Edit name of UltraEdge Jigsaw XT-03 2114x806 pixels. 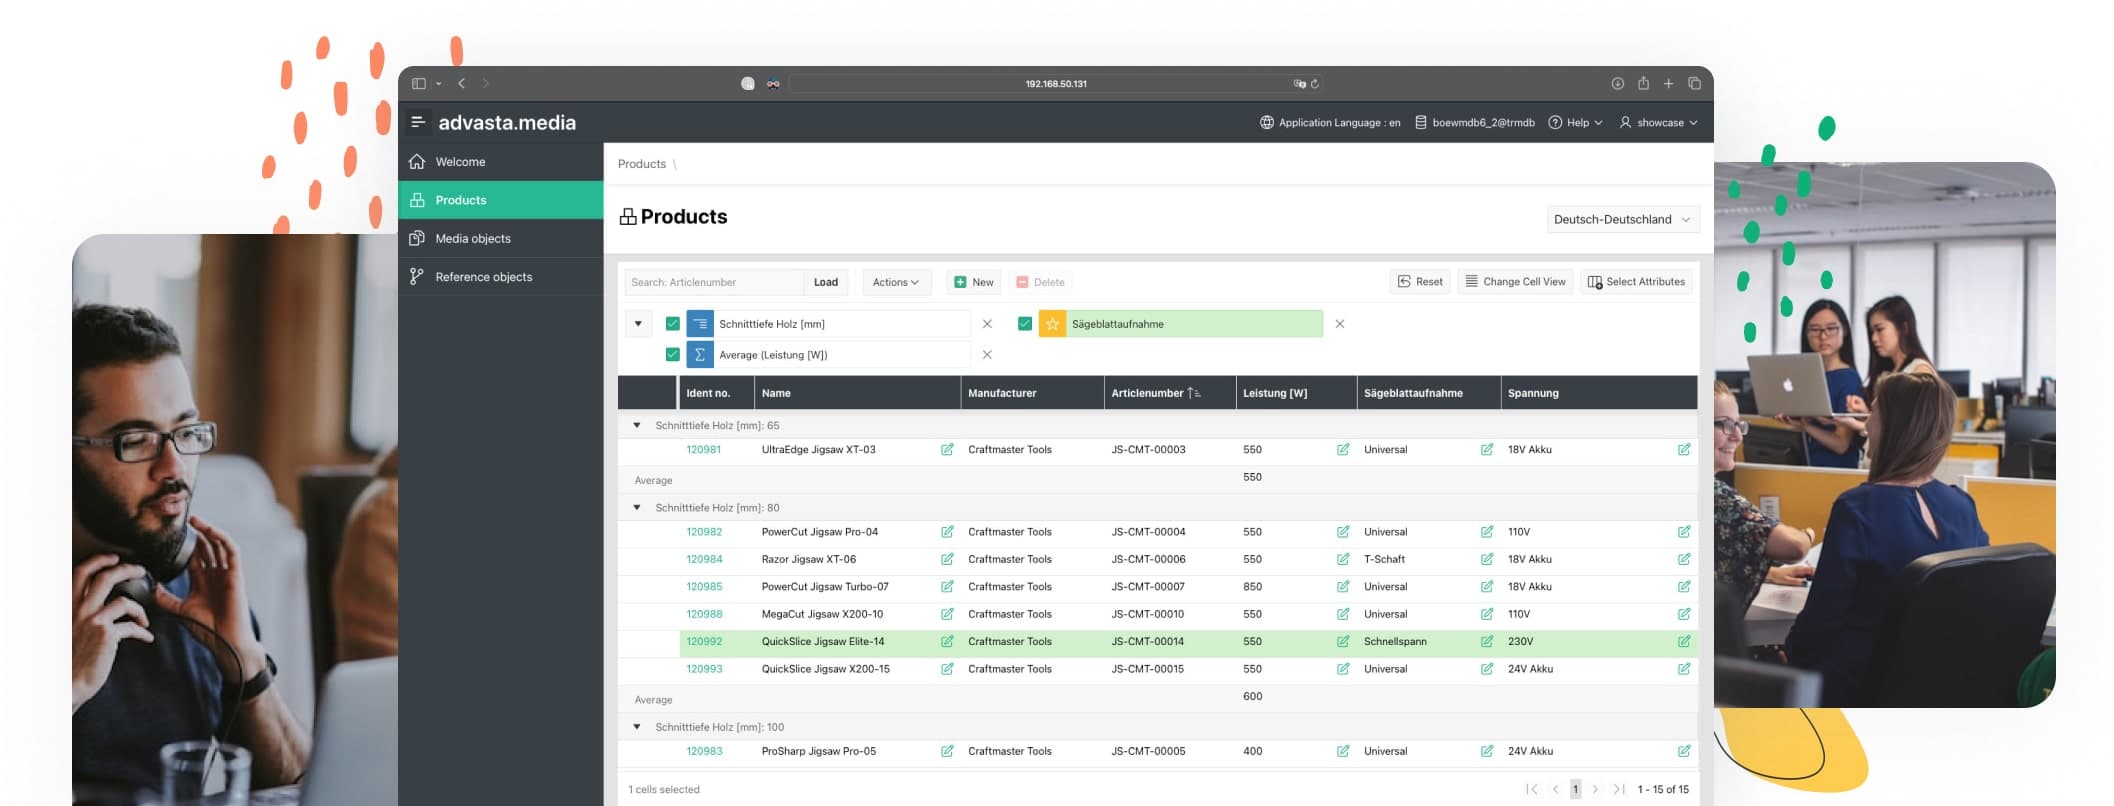pos(947,450)
